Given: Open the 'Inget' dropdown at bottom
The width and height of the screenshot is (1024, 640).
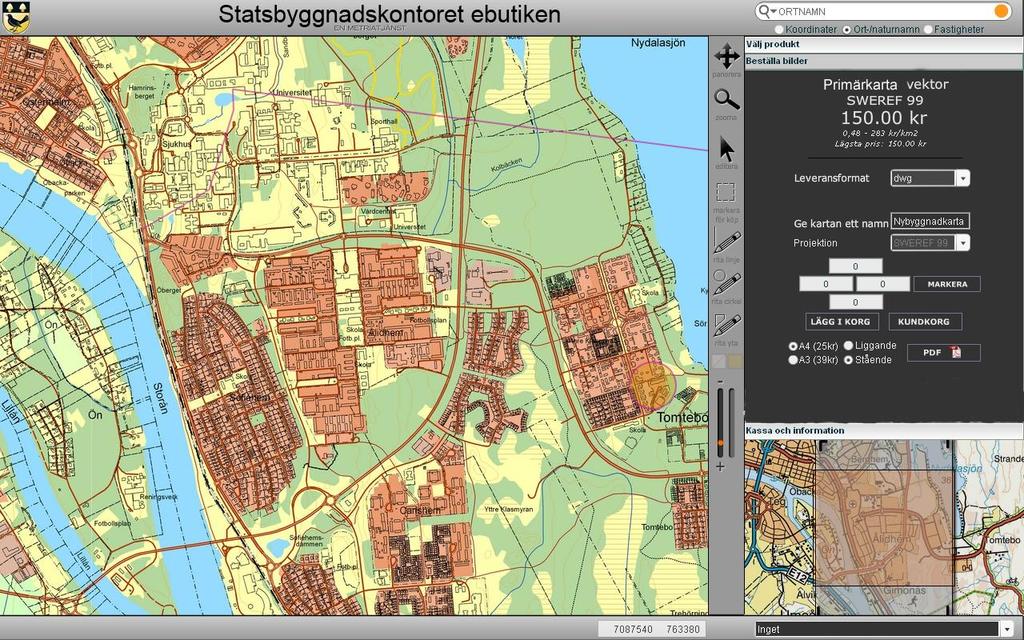Looking at the screenshot, I should click(x=884, y=630).
